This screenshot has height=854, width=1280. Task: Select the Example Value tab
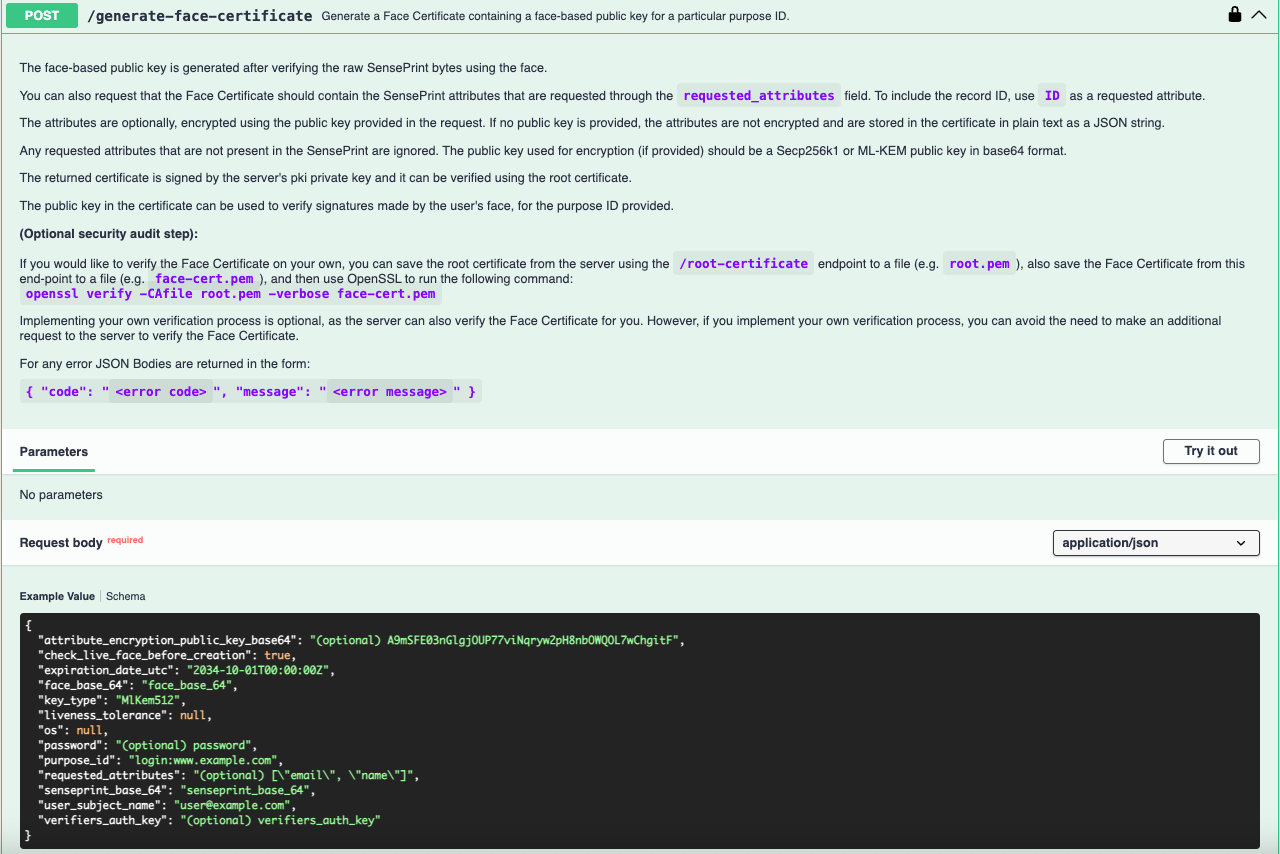57,596
